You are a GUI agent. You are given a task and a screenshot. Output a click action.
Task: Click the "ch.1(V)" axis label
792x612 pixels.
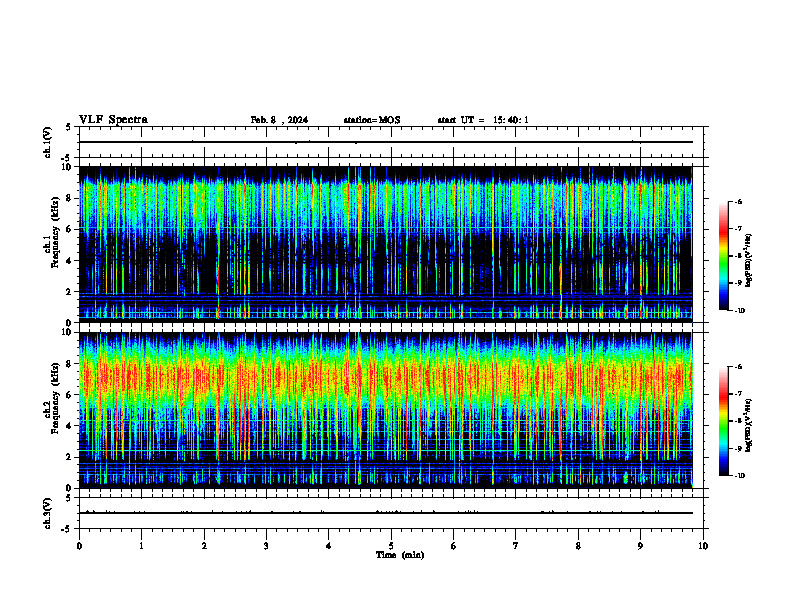click(x=47, y=142)
